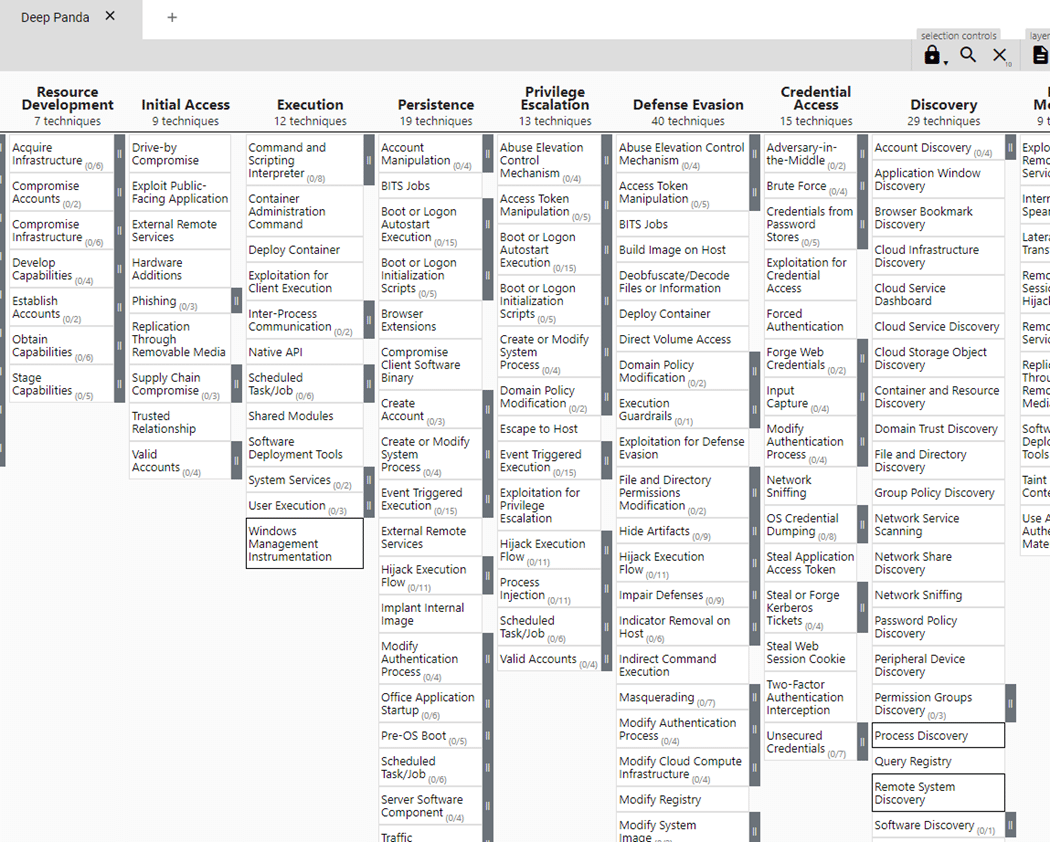Expand Acquire Infrastructure sub-techniques handle
Viewport: 1050px width, 842px height.
pyautogui.click(x=119, y=154)
